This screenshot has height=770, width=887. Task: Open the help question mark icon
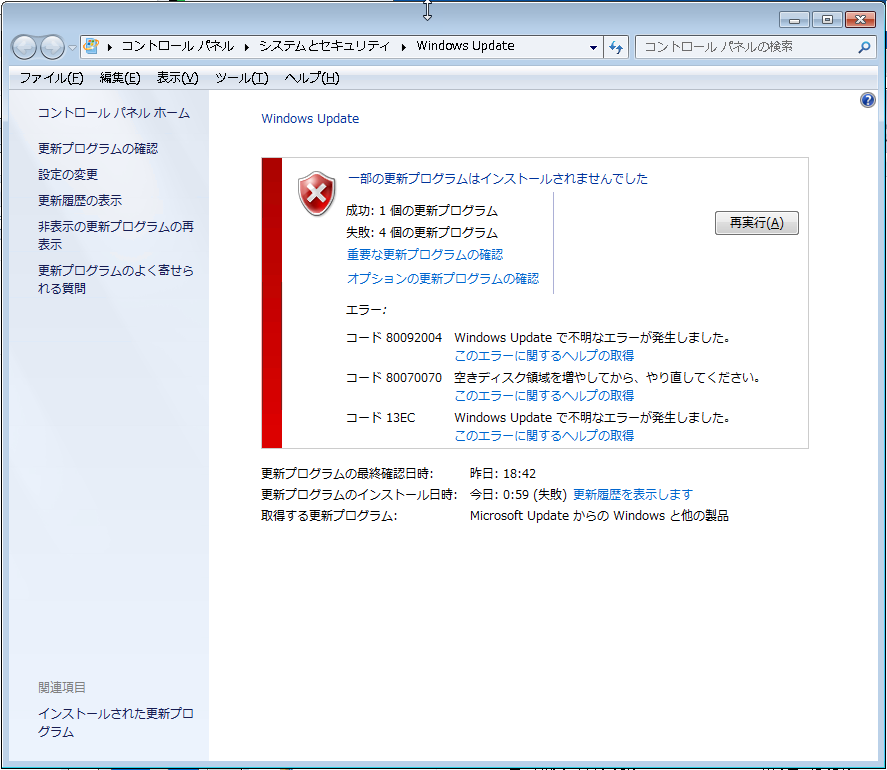(x=867, y=101)
